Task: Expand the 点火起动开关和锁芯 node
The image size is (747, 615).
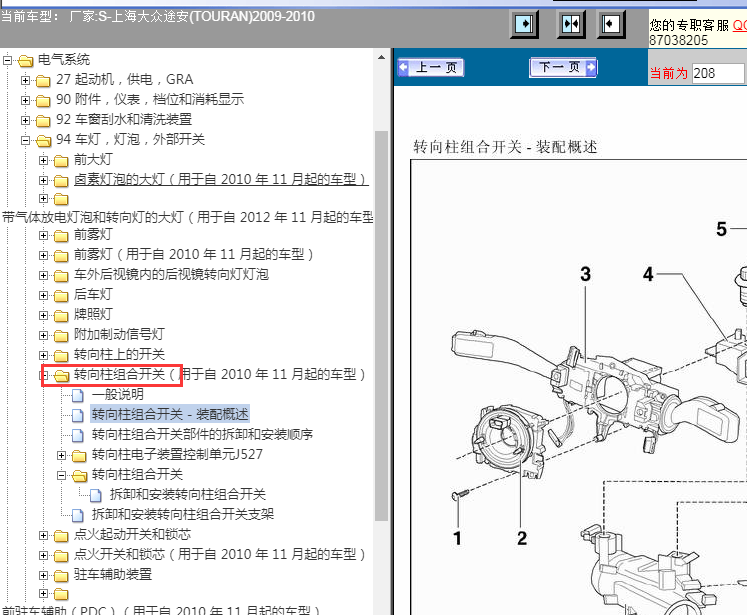Action: click(x=44, y=535)
